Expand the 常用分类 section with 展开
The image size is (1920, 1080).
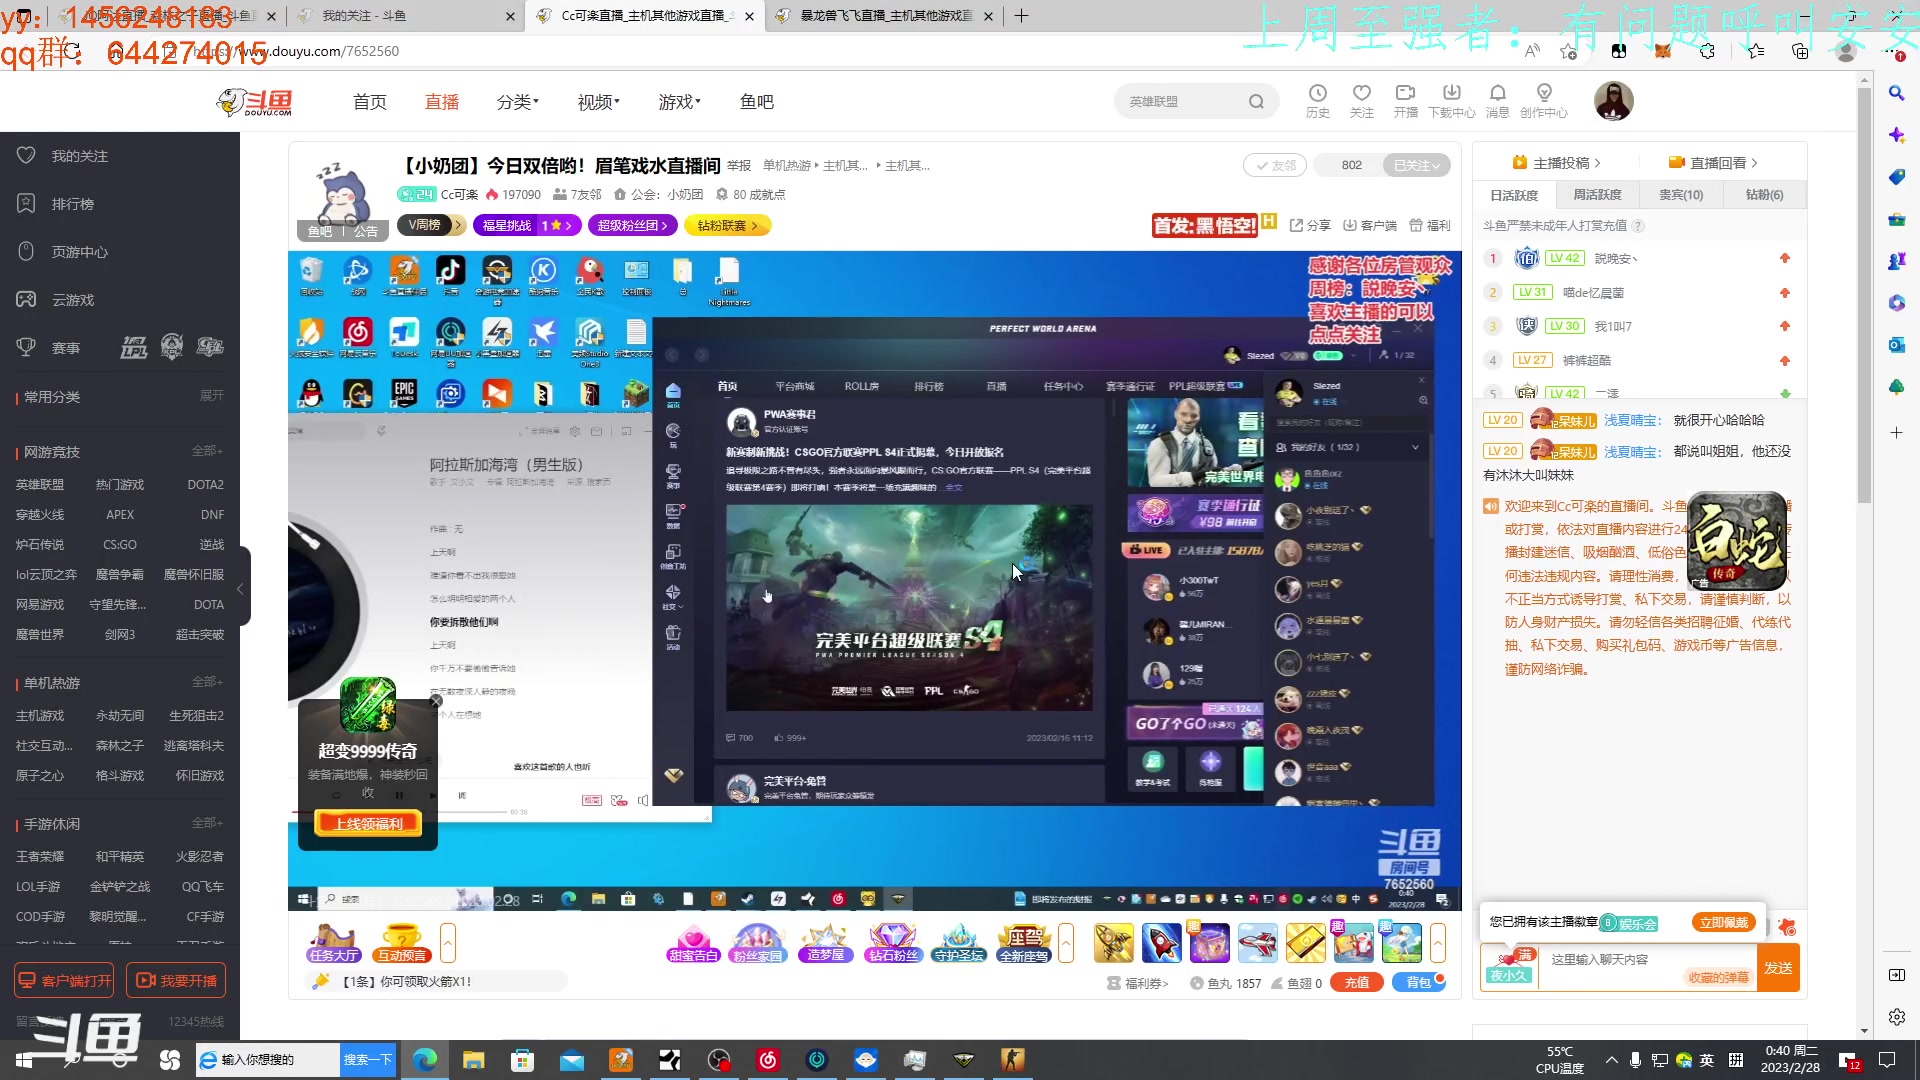pyautogui.click(x=211, y=396)
